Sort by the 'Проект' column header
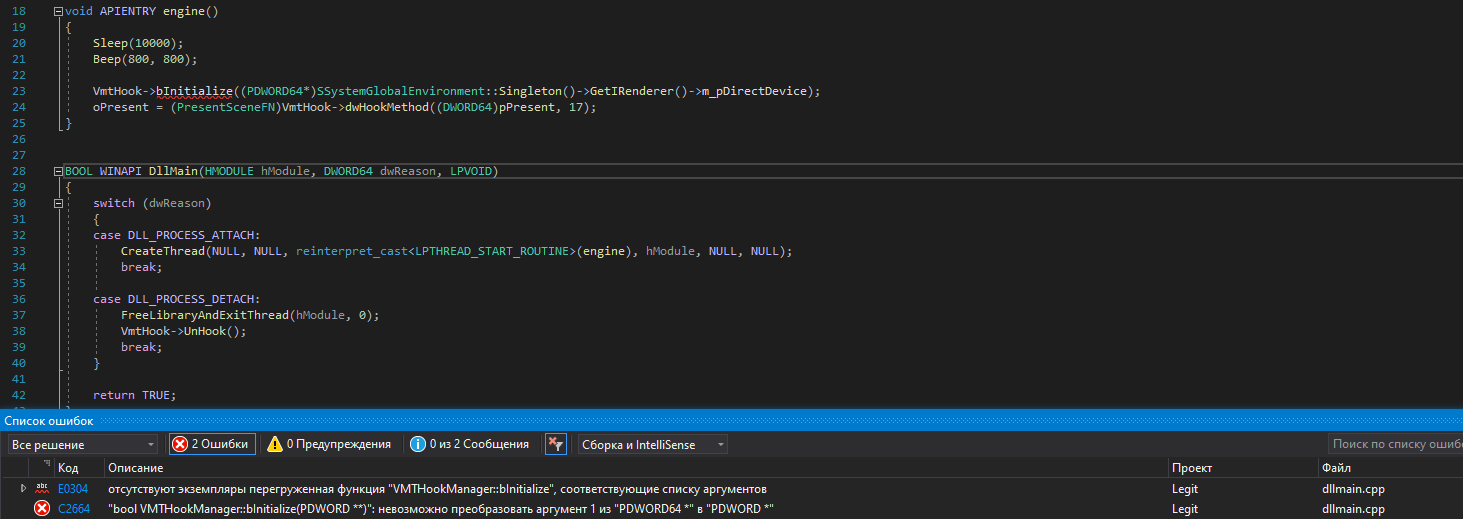The width and height of the screenshot is (1463, 519). 1192,468
